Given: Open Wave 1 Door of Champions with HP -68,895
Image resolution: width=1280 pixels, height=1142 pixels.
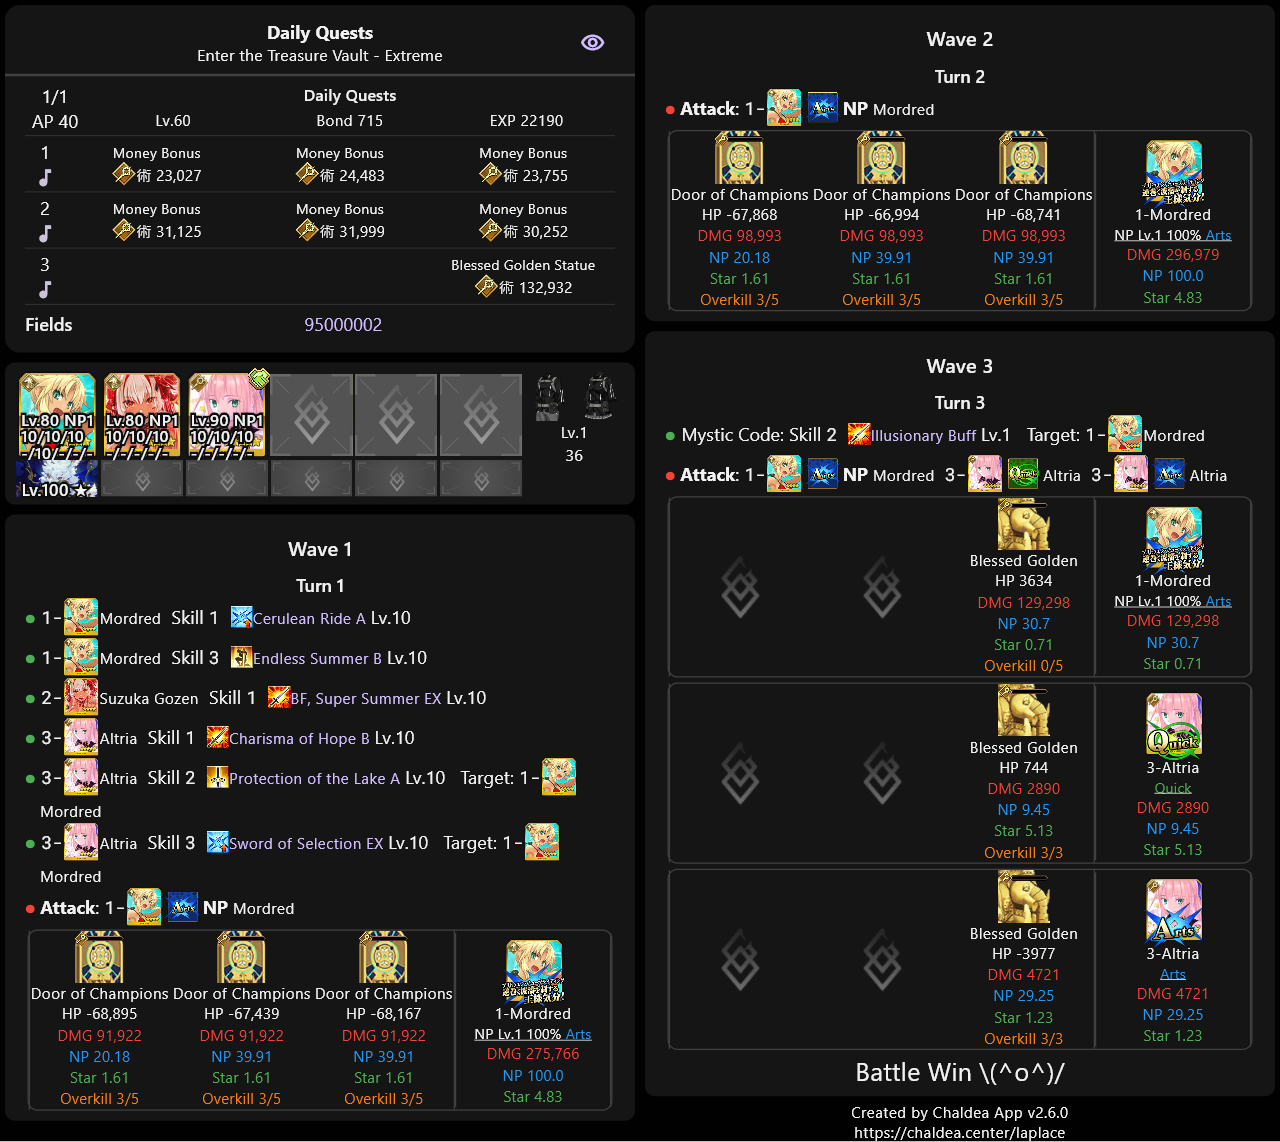Looking at the screenshot, I should [99, 958].
